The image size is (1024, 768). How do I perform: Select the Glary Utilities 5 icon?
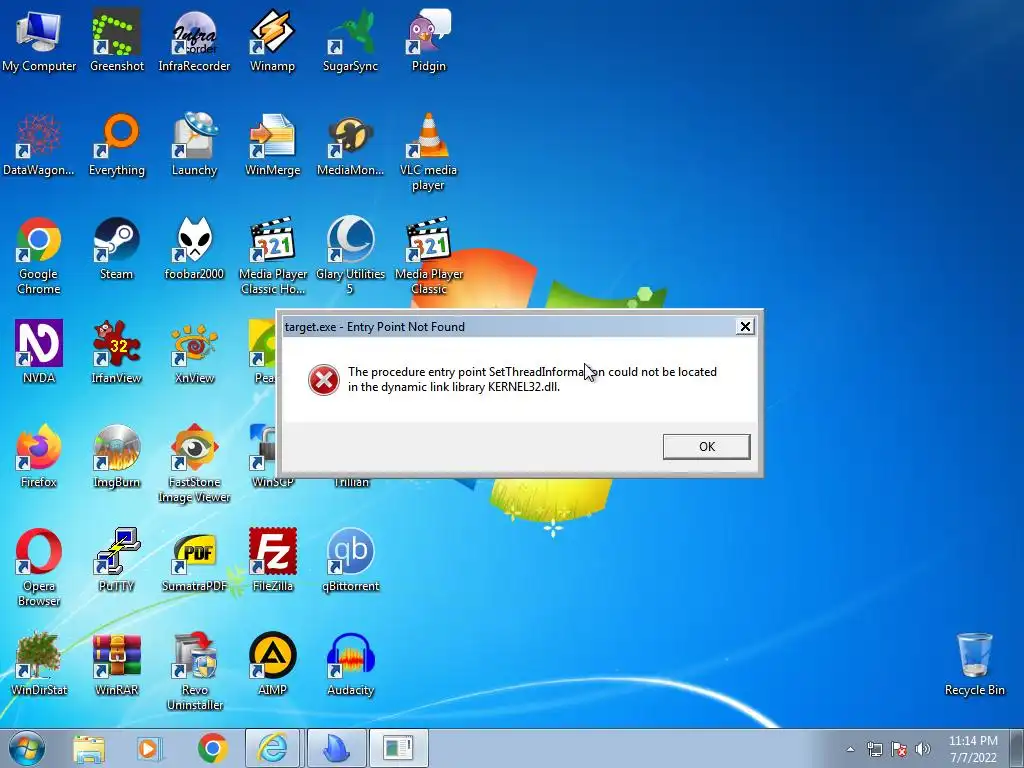tap(350, 255)
